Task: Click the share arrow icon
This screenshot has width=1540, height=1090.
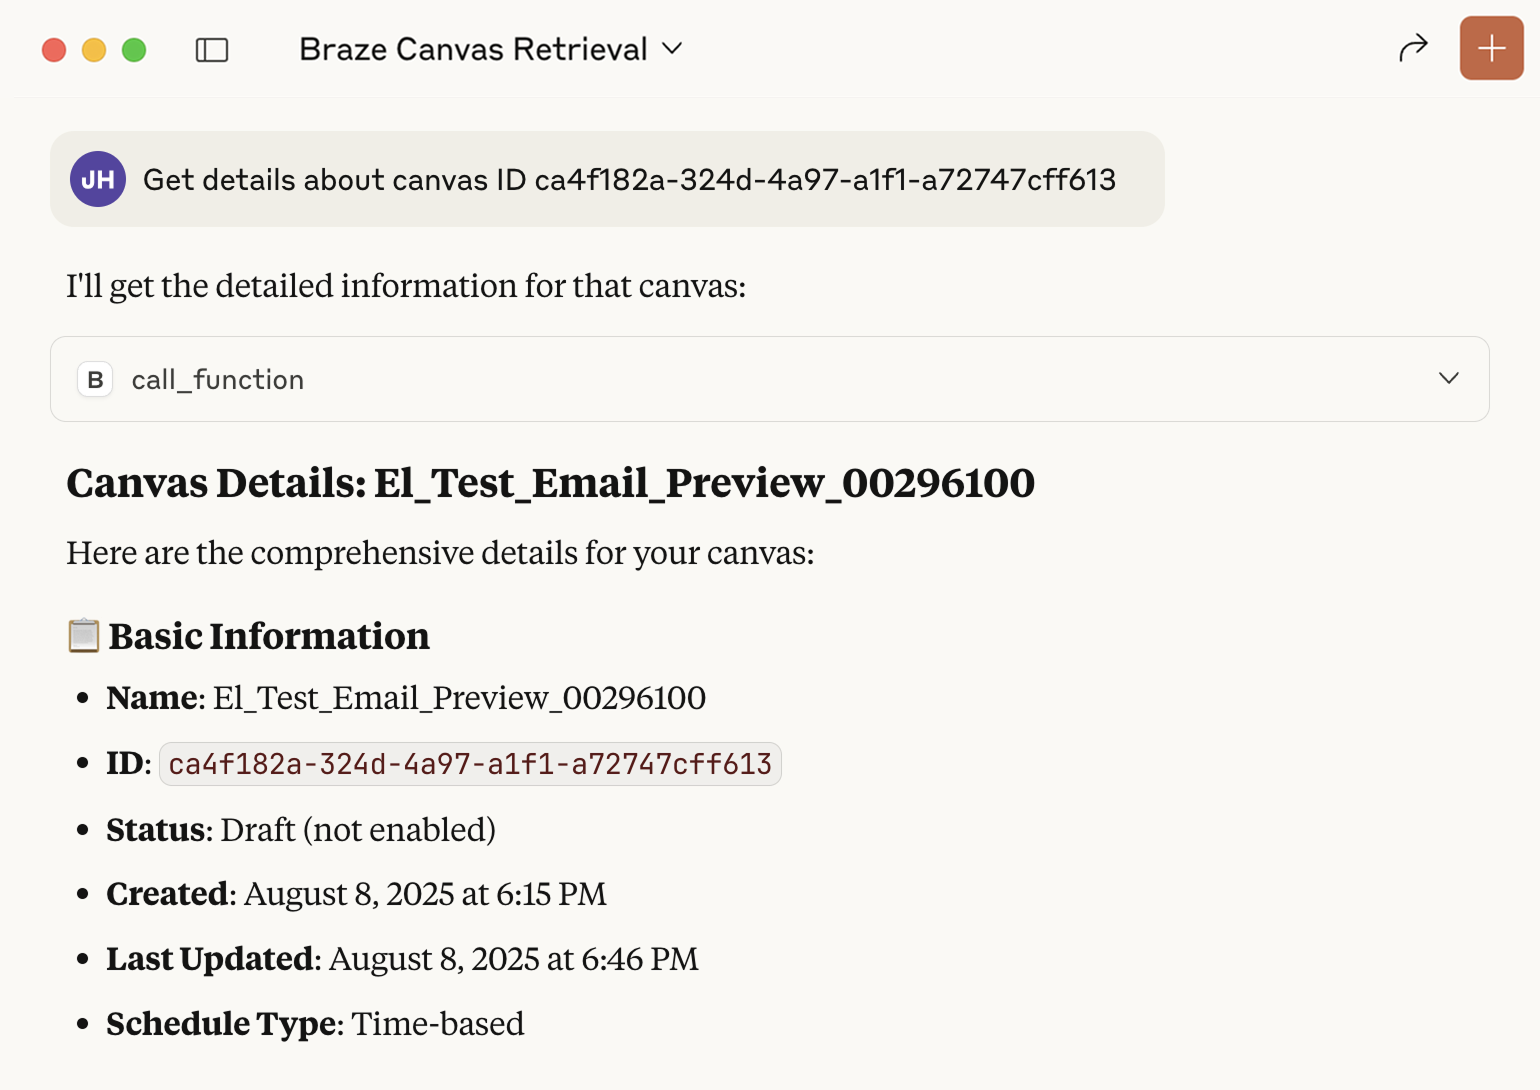Action: point(1413,46)
